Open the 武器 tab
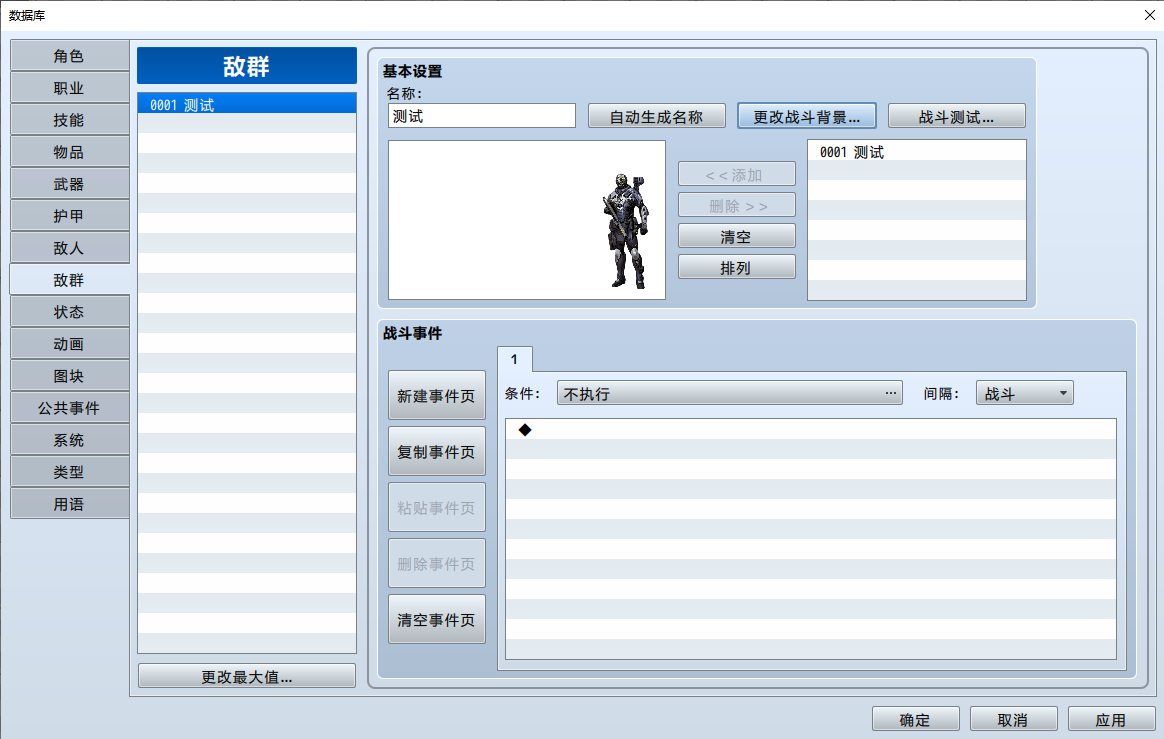The image size is (1164, 739). pyautogui.click(x=69, y=183)
